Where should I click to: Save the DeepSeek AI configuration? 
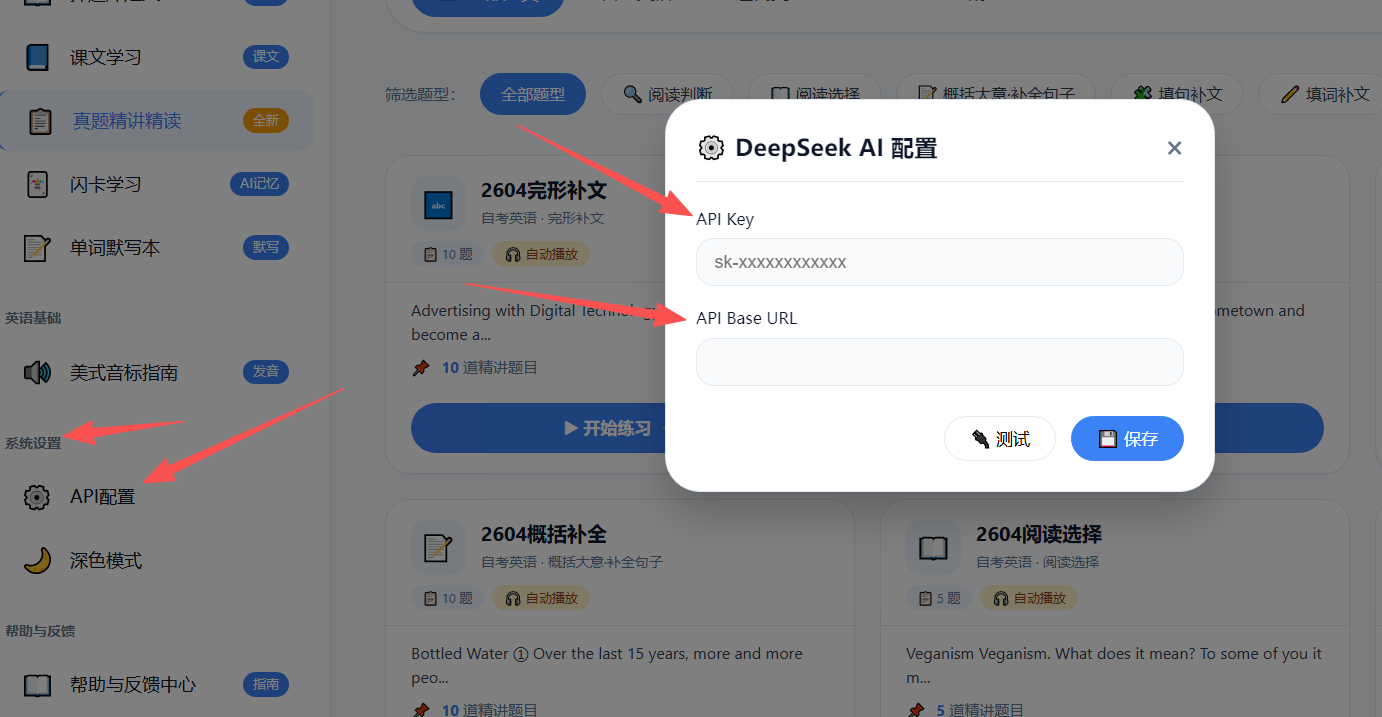point(1127,439)
